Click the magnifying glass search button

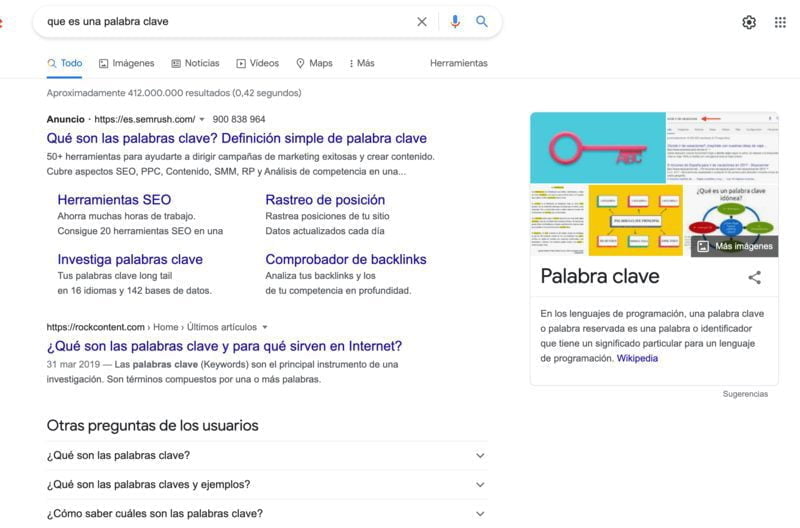(x=482, y=22)
